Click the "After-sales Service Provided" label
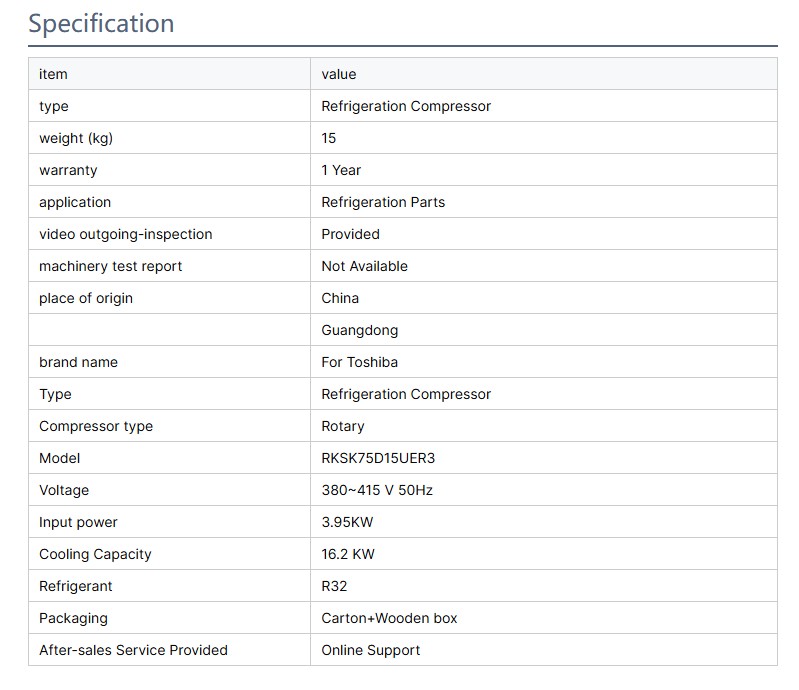The width and height of the screenshot is (799, 690). (133, 650)
